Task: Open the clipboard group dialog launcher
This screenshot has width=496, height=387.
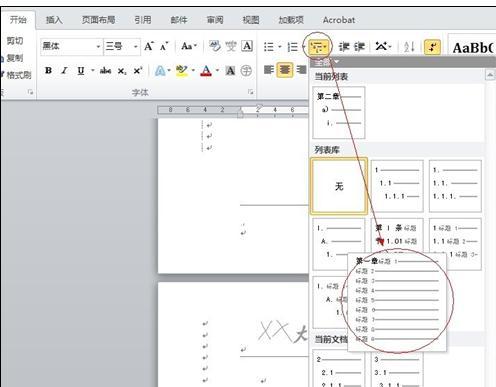Action: coord(30,92)
